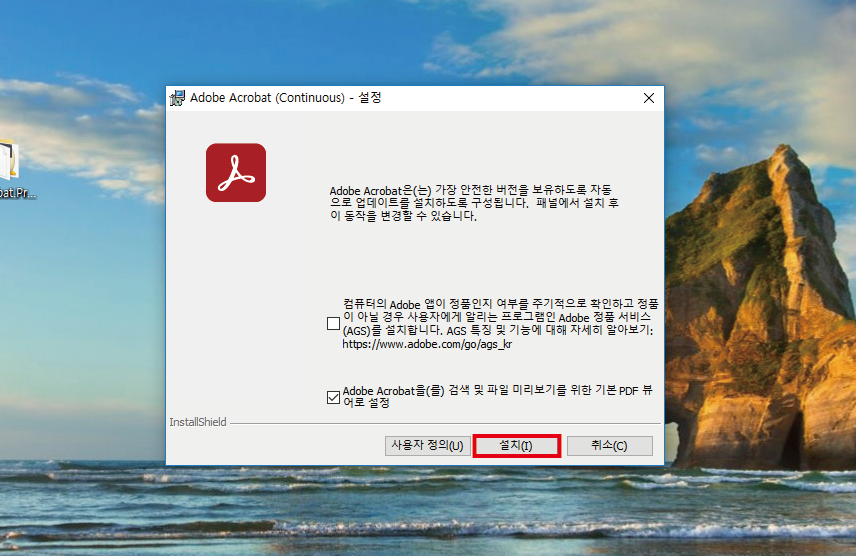Viewport: 856px width, 556px height.
Task: Click the Adobe Acrobat red logo icon
Action: click(x=236, y=173)
